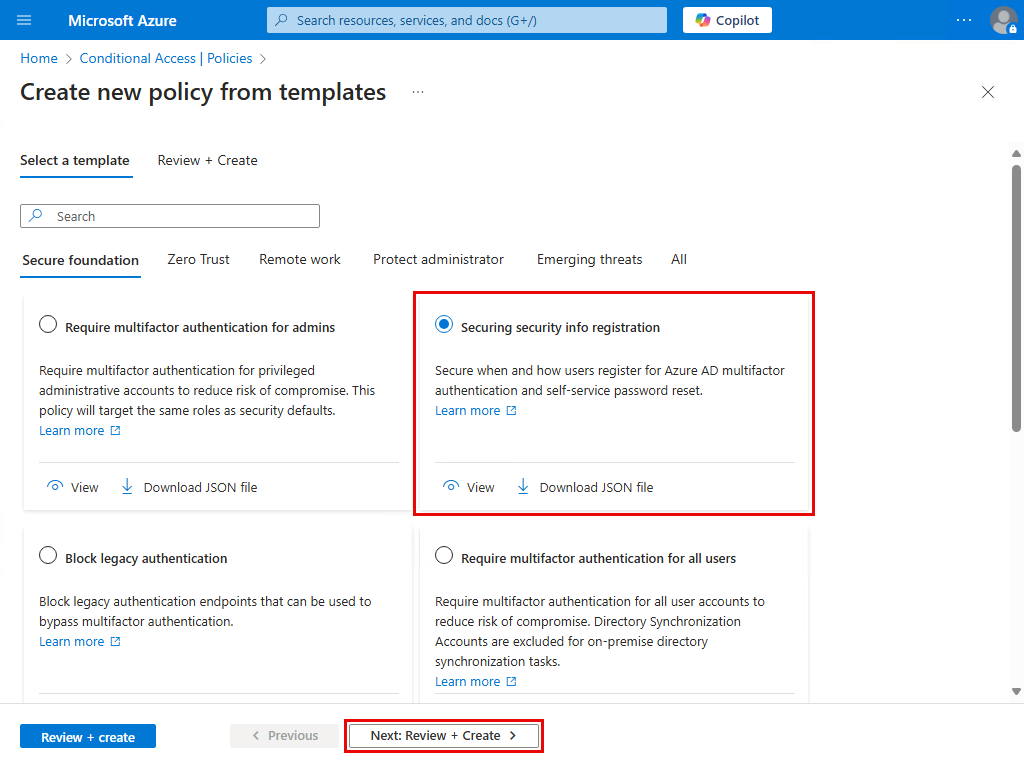Click external link icon in admins card
The height and width of the screenshot is (768, 1024).
pyautogui.click(x=116, y=430)
